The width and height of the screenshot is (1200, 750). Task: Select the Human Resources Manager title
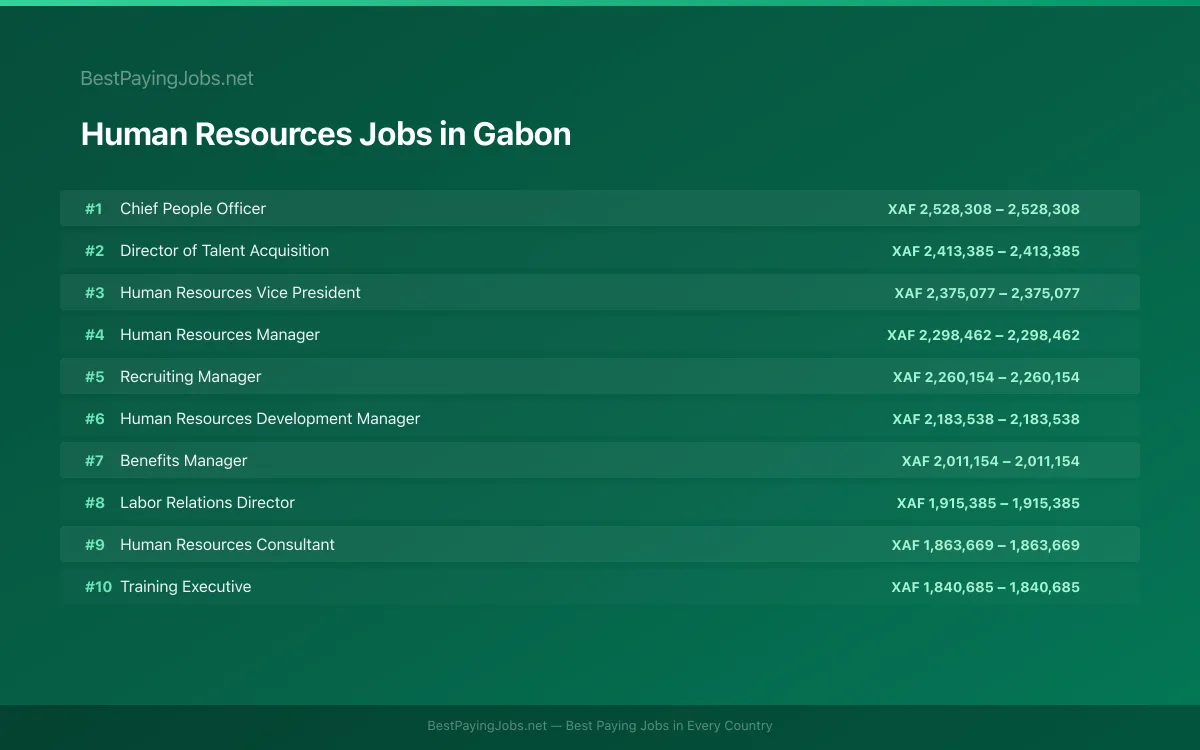[x=220, y=334]
